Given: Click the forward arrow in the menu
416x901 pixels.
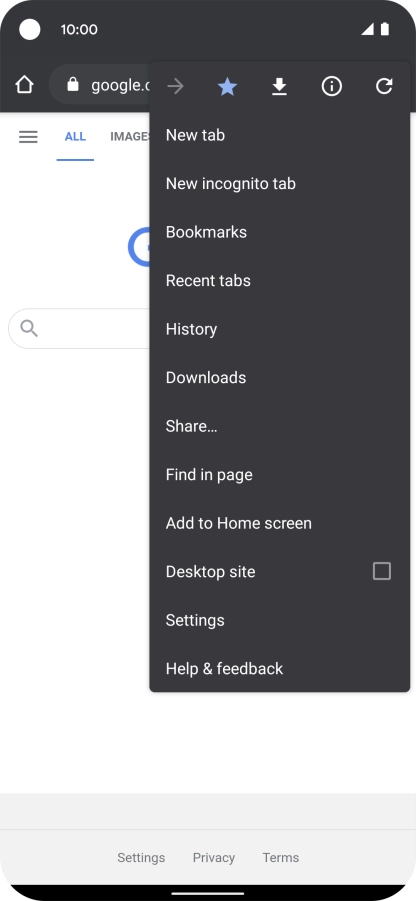Looking at the screenshot, I should click(x=175, y=86).
